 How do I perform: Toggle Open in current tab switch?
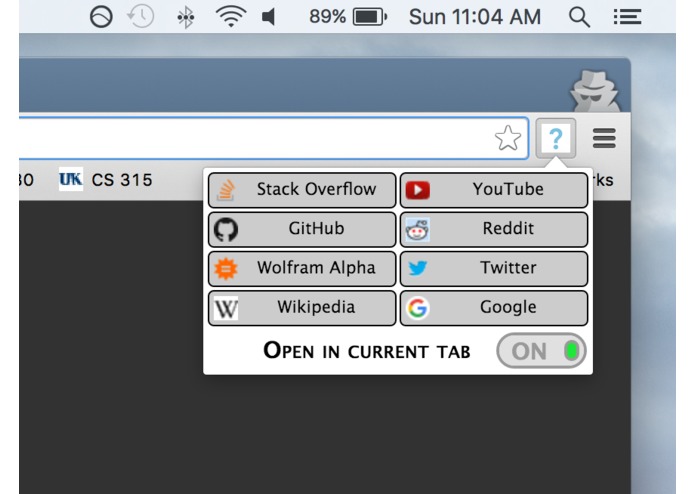541,351
